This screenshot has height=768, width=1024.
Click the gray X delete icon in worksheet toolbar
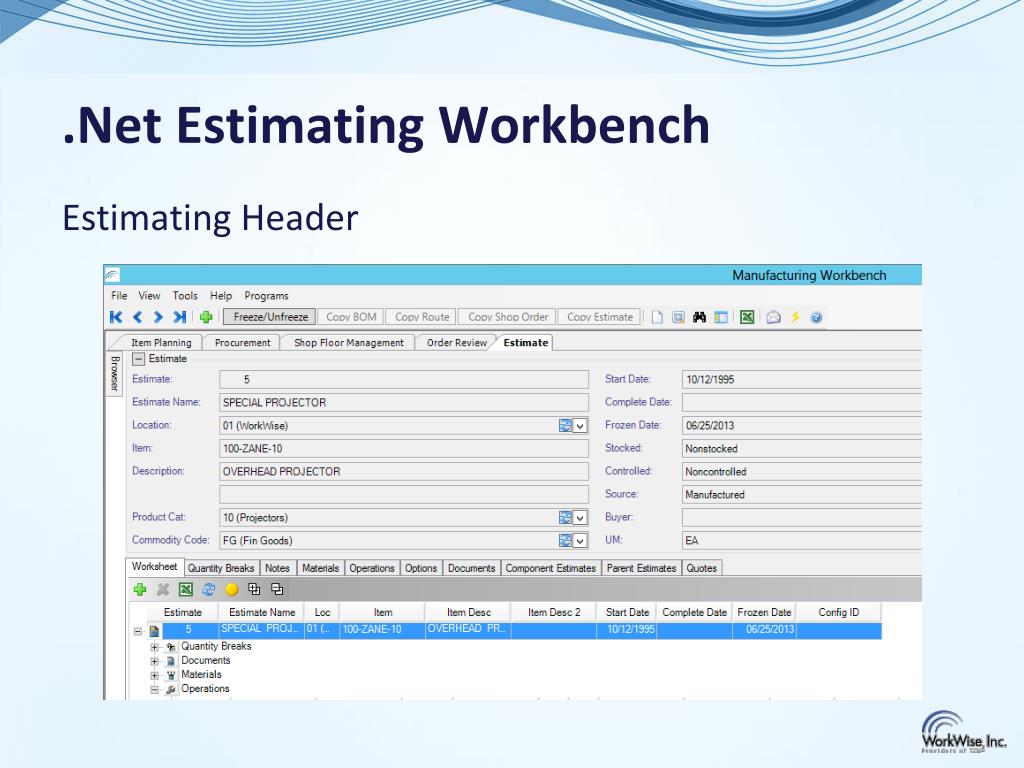click(163, 590)
